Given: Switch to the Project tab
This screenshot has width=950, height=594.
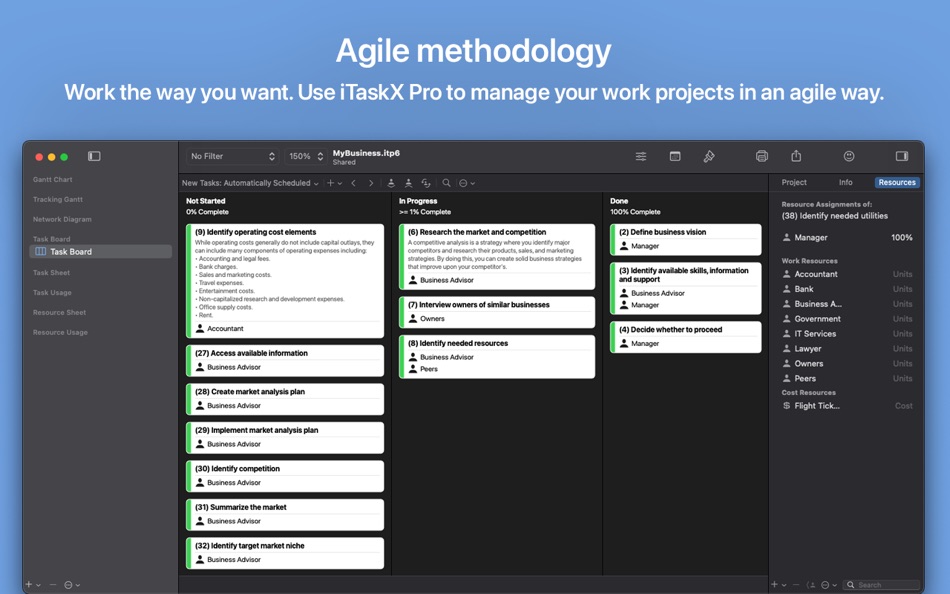Looking at the screenshot, I should pos(794,182).
